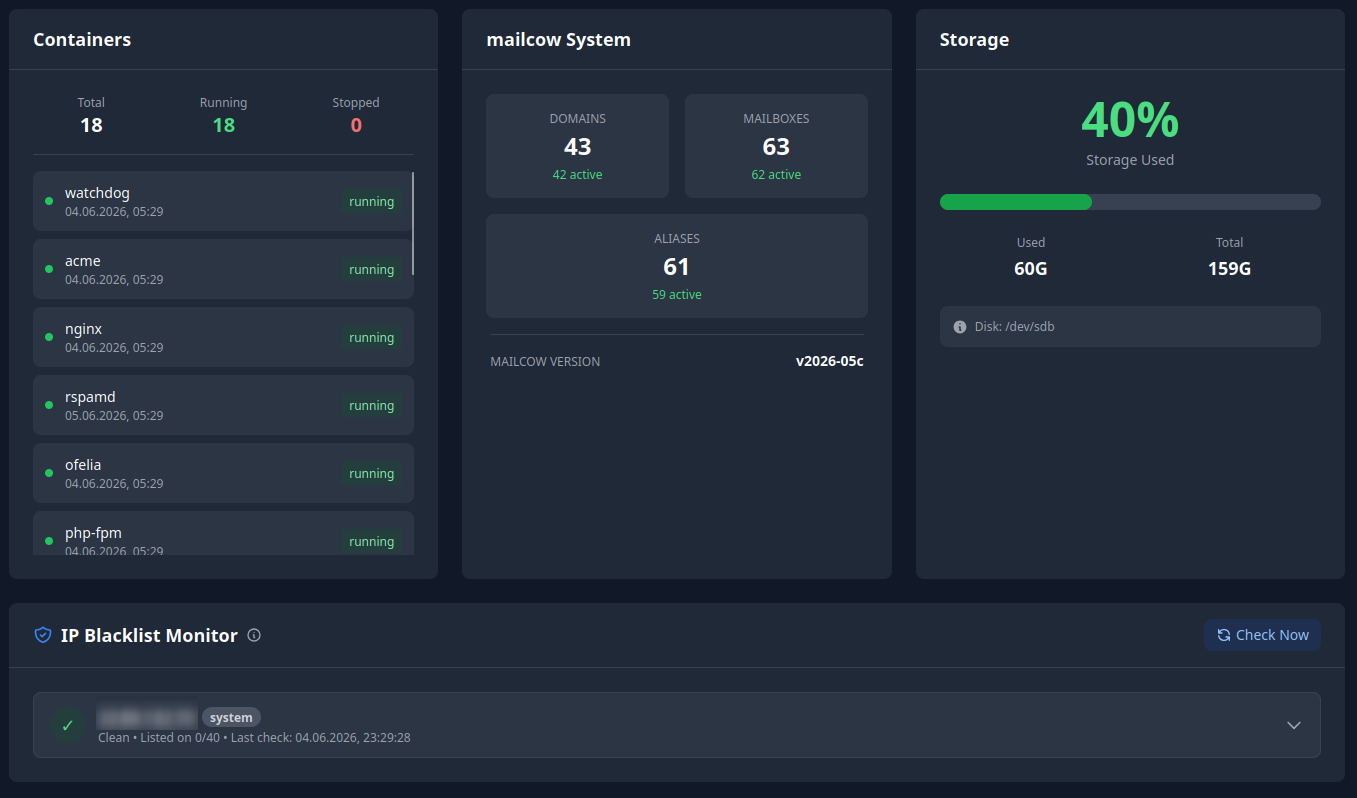Image resolution: width=1357 pixels, height=798 pixels.
Task: Click the green checkmark status icon
Action: click(68, 725)
